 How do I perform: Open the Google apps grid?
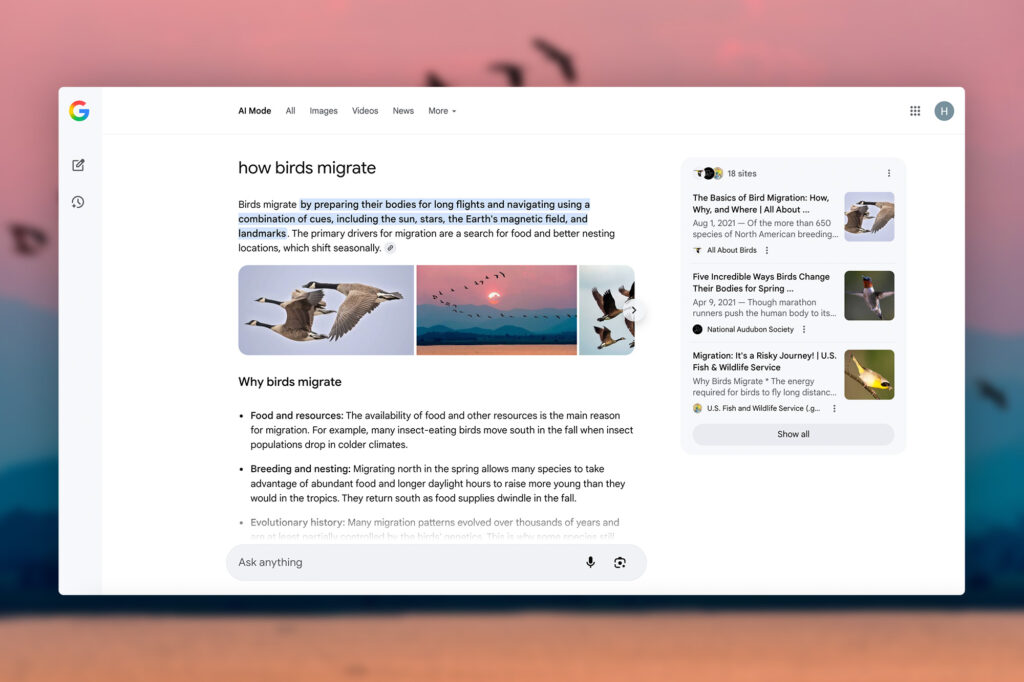pos(915,111)
